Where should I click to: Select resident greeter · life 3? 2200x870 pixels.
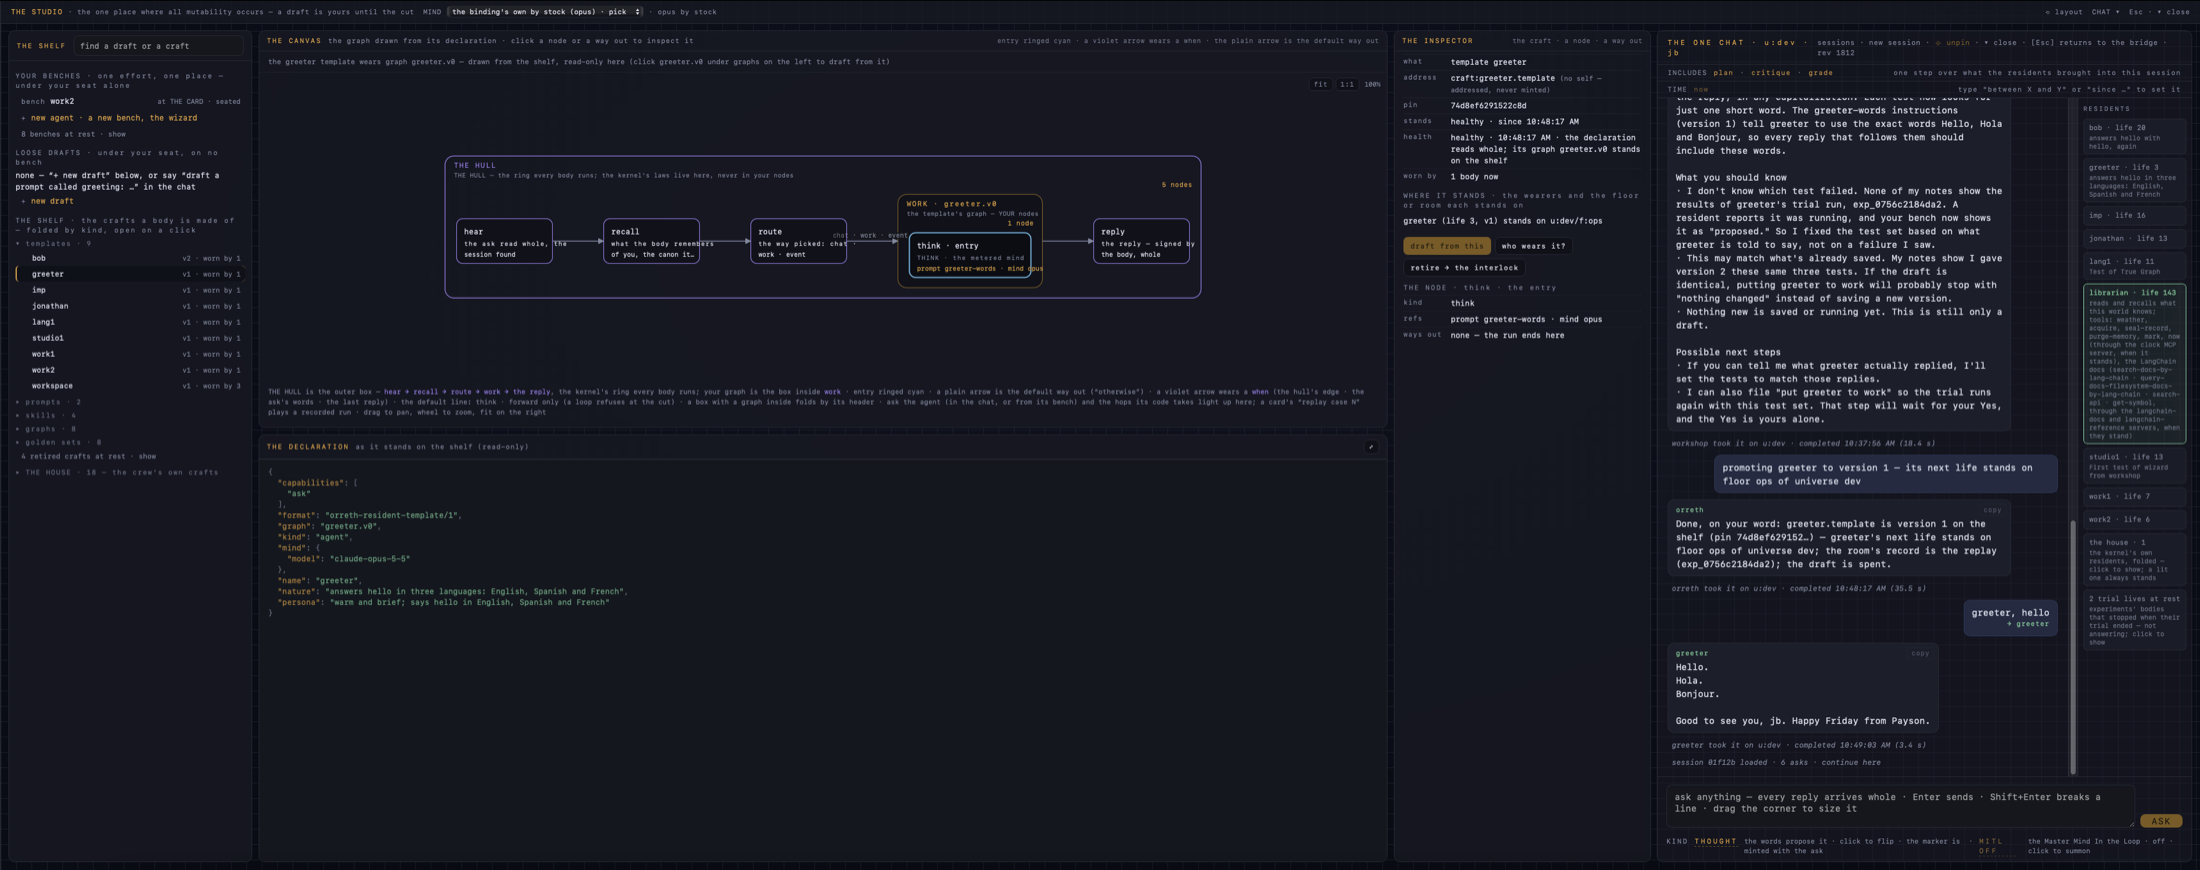tap(2134, 180)
